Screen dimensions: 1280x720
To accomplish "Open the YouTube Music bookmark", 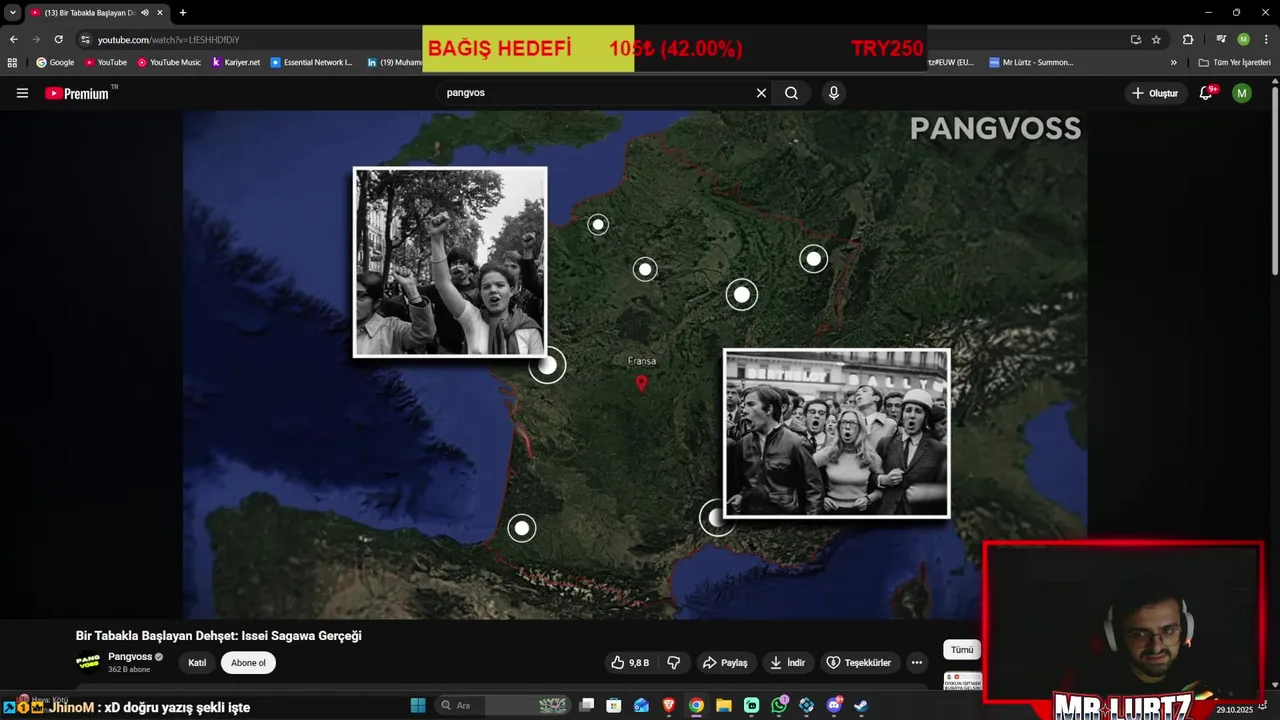I will [168, 62].
